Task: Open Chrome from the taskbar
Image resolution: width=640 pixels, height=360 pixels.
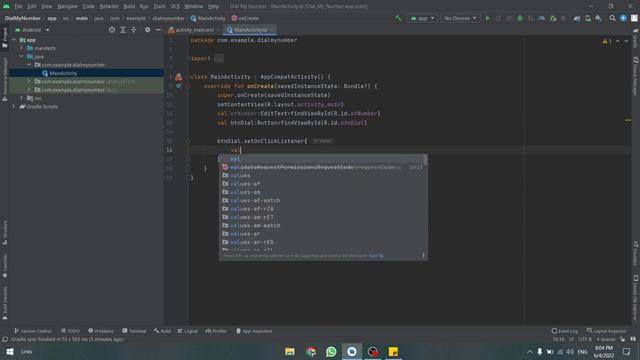Action: click(311, 351)
